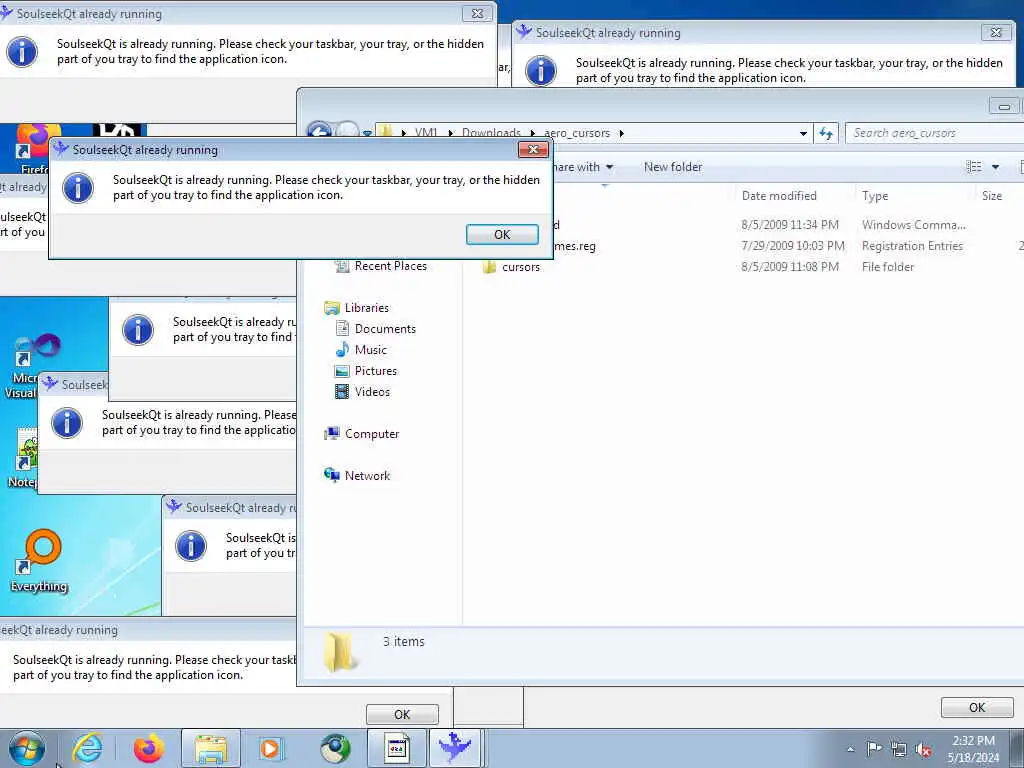This screenshot has width=1024, height=768.
Task: Click the info icon in the front dialog
Action: [78, 188]
